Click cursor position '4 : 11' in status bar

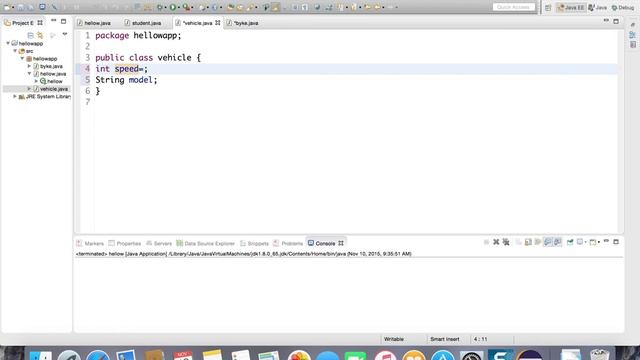tap(480, 339)
